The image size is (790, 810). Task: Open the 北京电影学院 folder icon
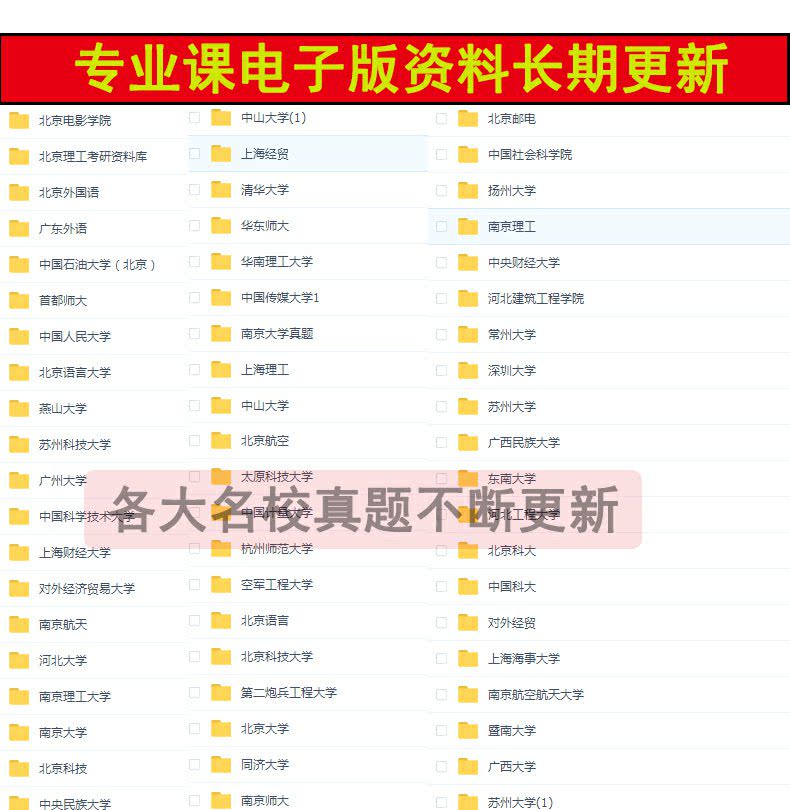coord(19,120)
